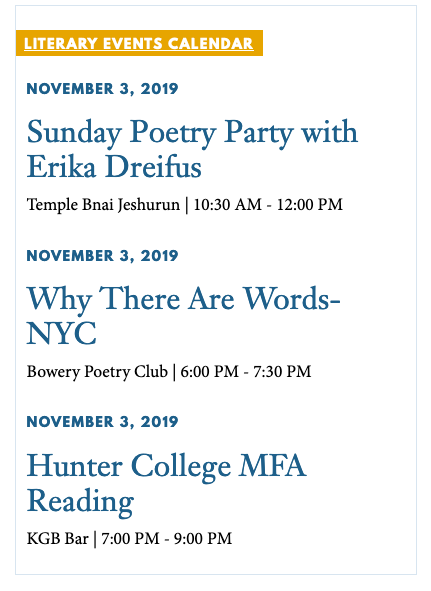This screenshot has width=431, height=591.
Task: Click the words Why There Are
Action: (130, 299)
